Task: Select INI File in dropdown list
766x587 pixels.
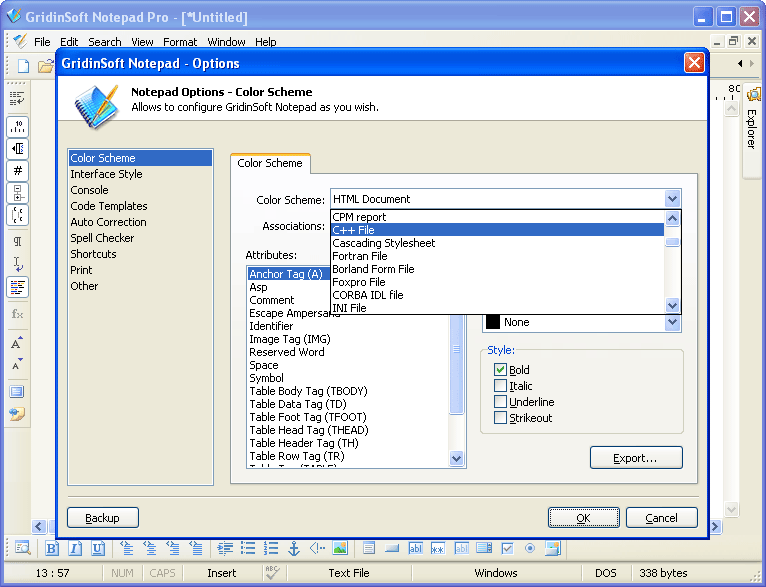Action: [x=497, y=308]
